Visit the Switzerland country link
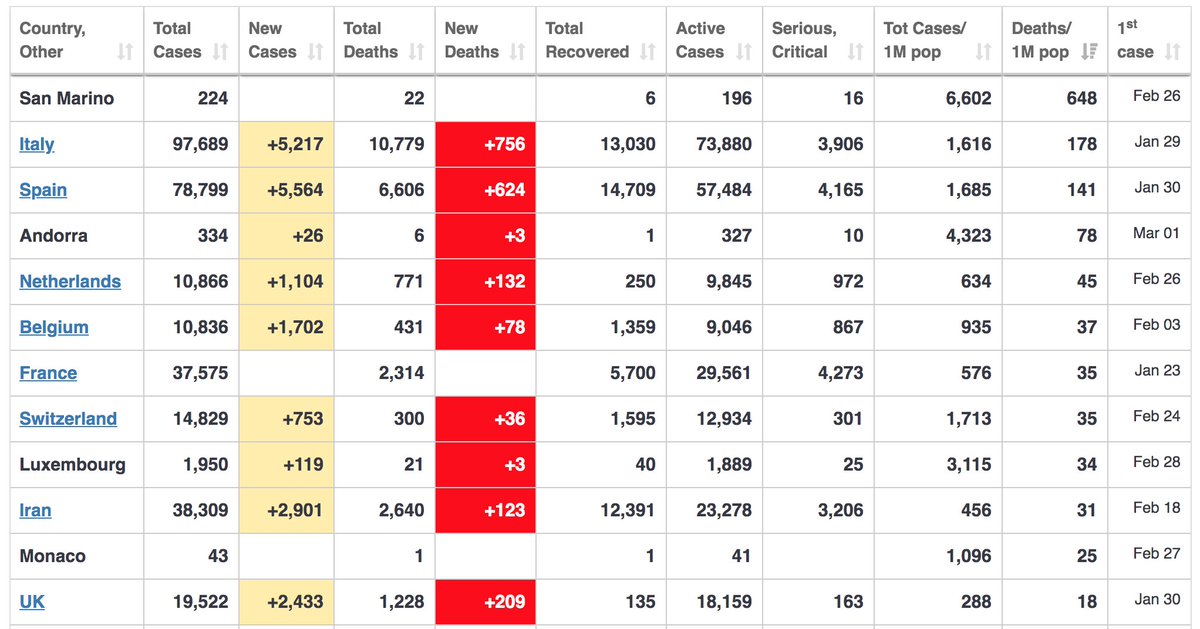The width and height of the screenshot is (1200, 629). point(68,418)
